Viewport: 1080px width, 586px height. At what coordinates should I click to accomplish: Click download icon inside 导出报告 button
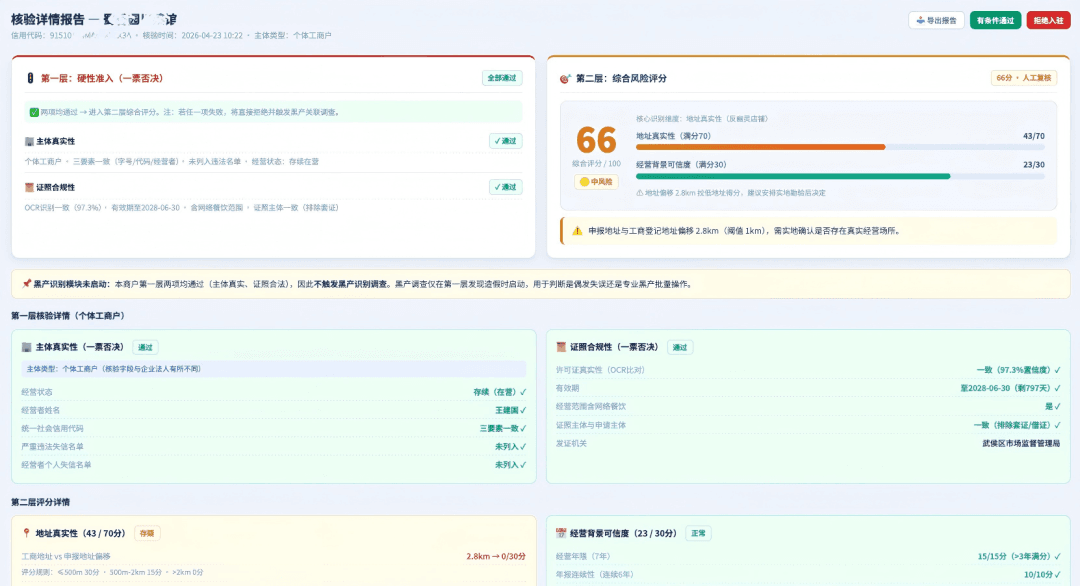pyautogui.click(x=920, y=21)
